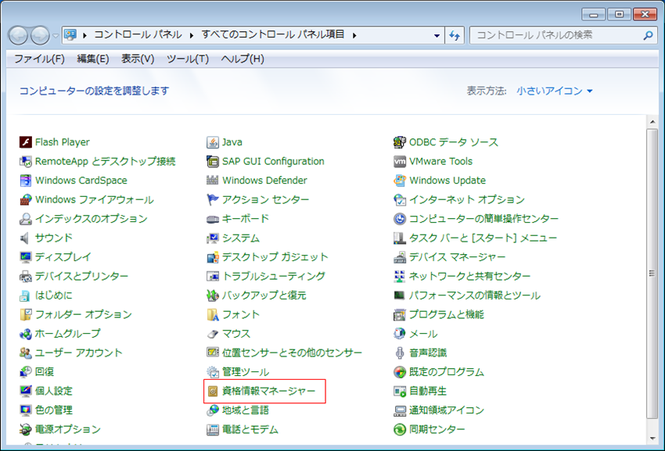Open the サウンド speaker icon
This screenshot has width=665, height=451.
(25, 238)
